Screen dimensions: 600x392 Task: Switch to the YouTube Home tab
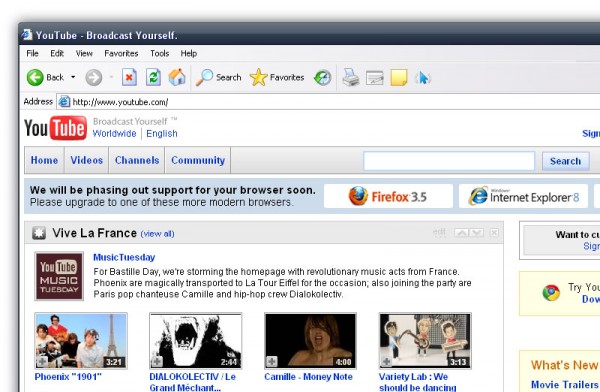[x=44, y=160]
